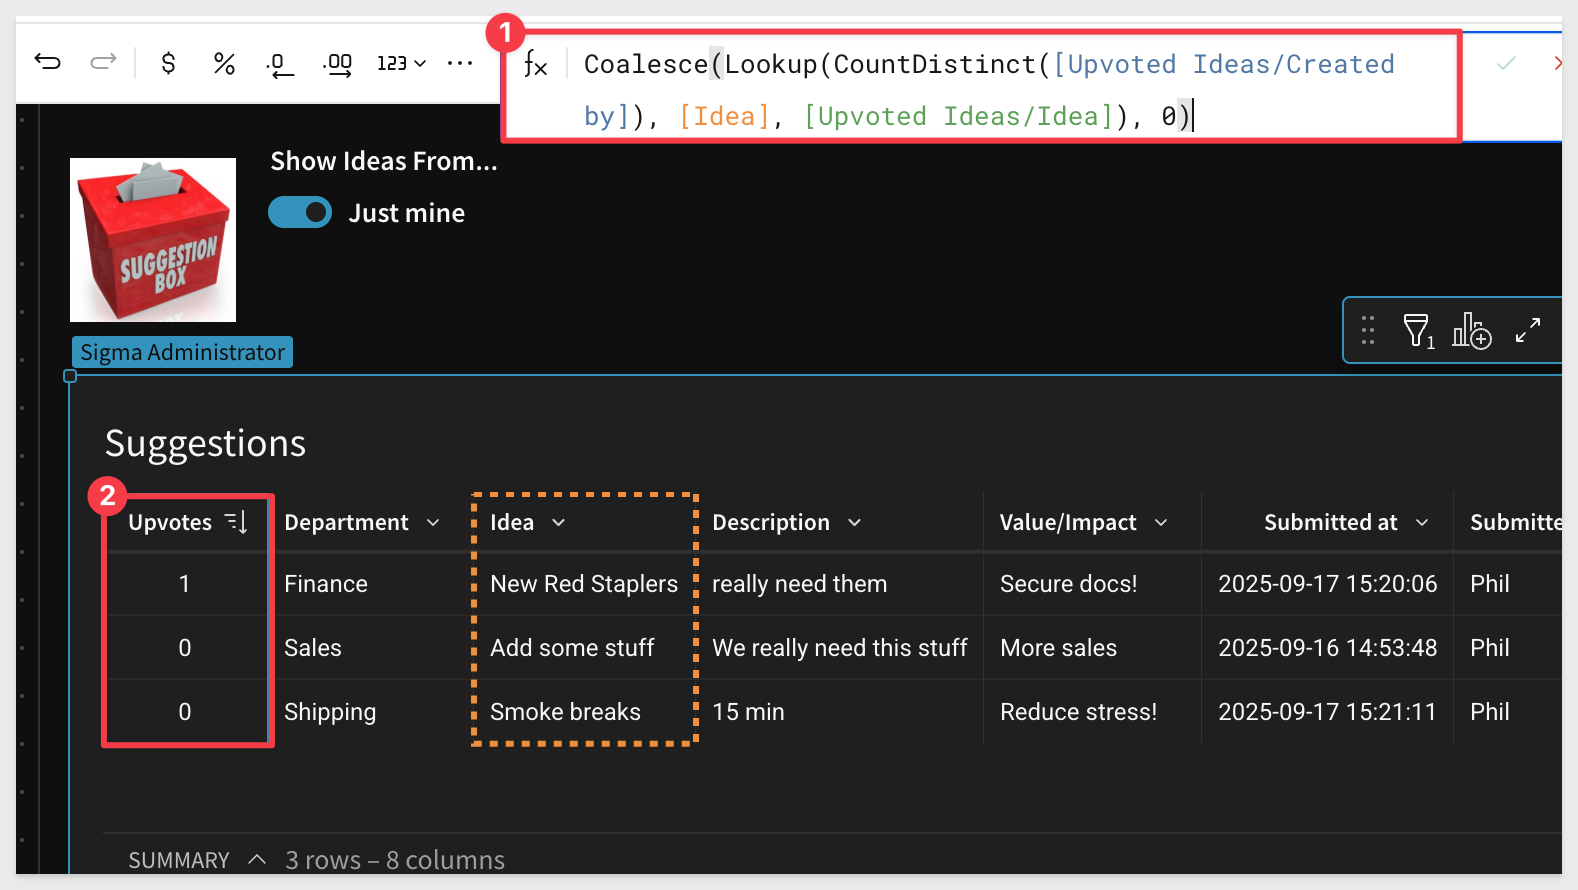Open the table filter icon
Screen dimensions: 1578x890
(1416, 330)
